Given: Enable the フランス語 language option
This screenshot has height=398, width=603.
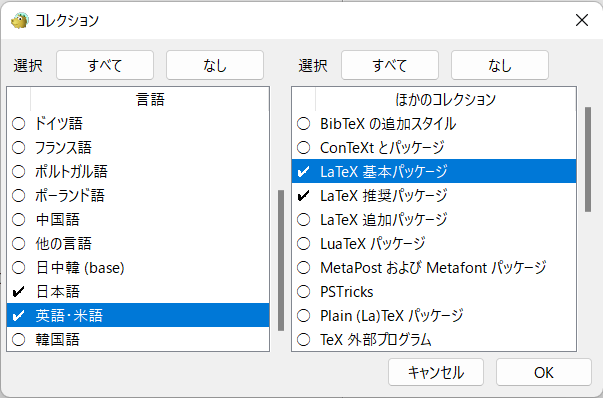Looking at the screenshot, I should [18, 148].
